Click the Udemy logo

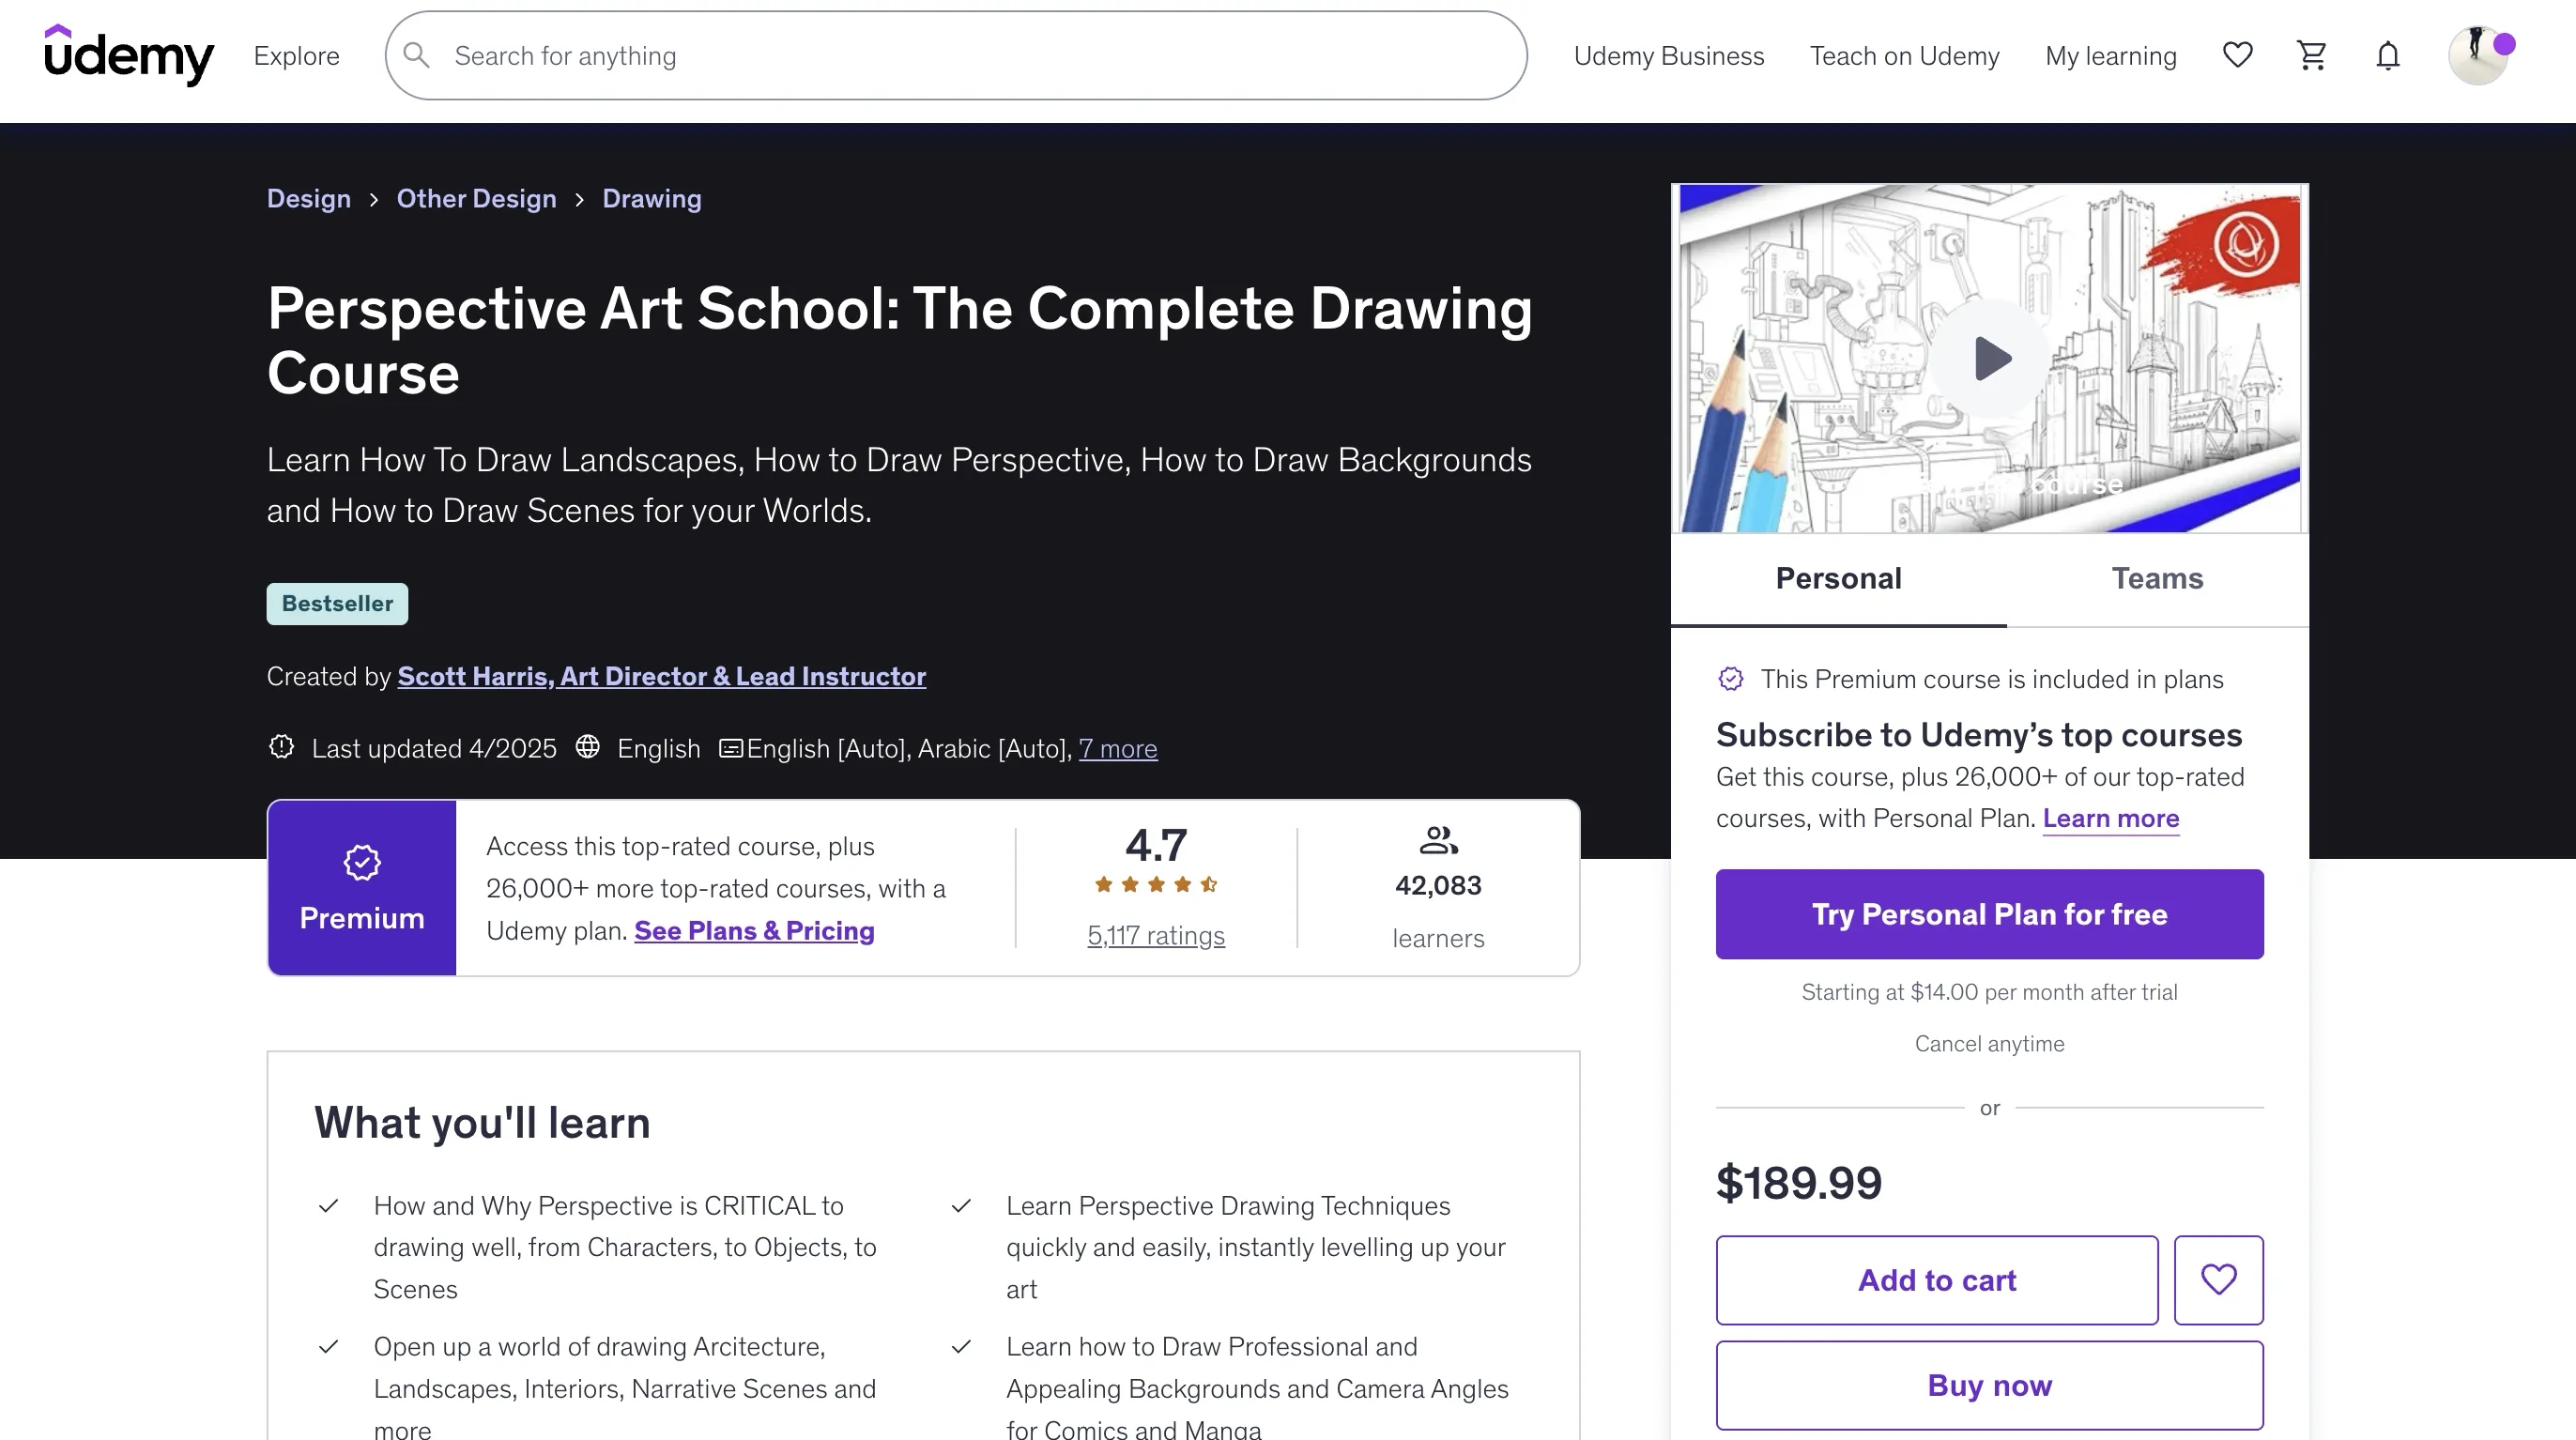(x=129, y=55)
